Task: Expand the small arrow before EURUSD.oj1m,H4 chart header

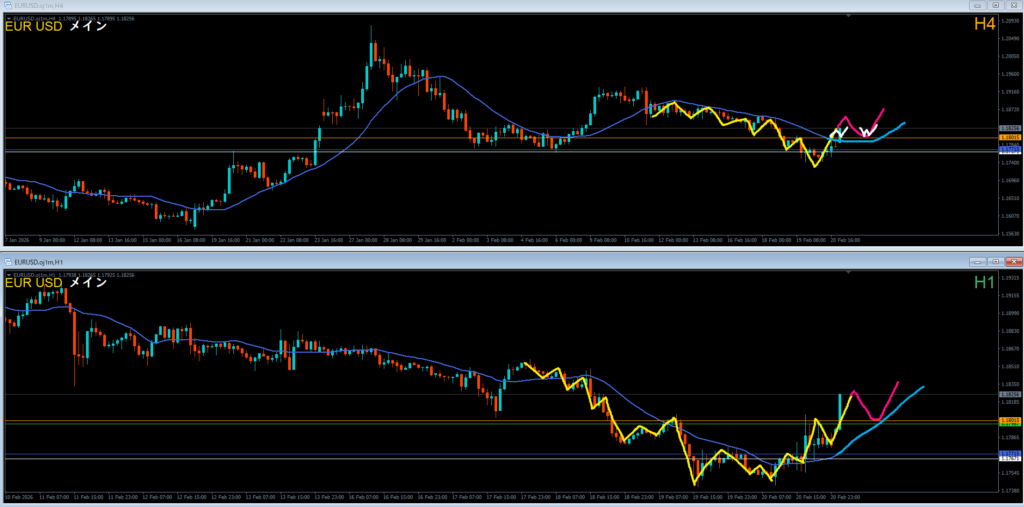Action: click(x=8, y=18)
